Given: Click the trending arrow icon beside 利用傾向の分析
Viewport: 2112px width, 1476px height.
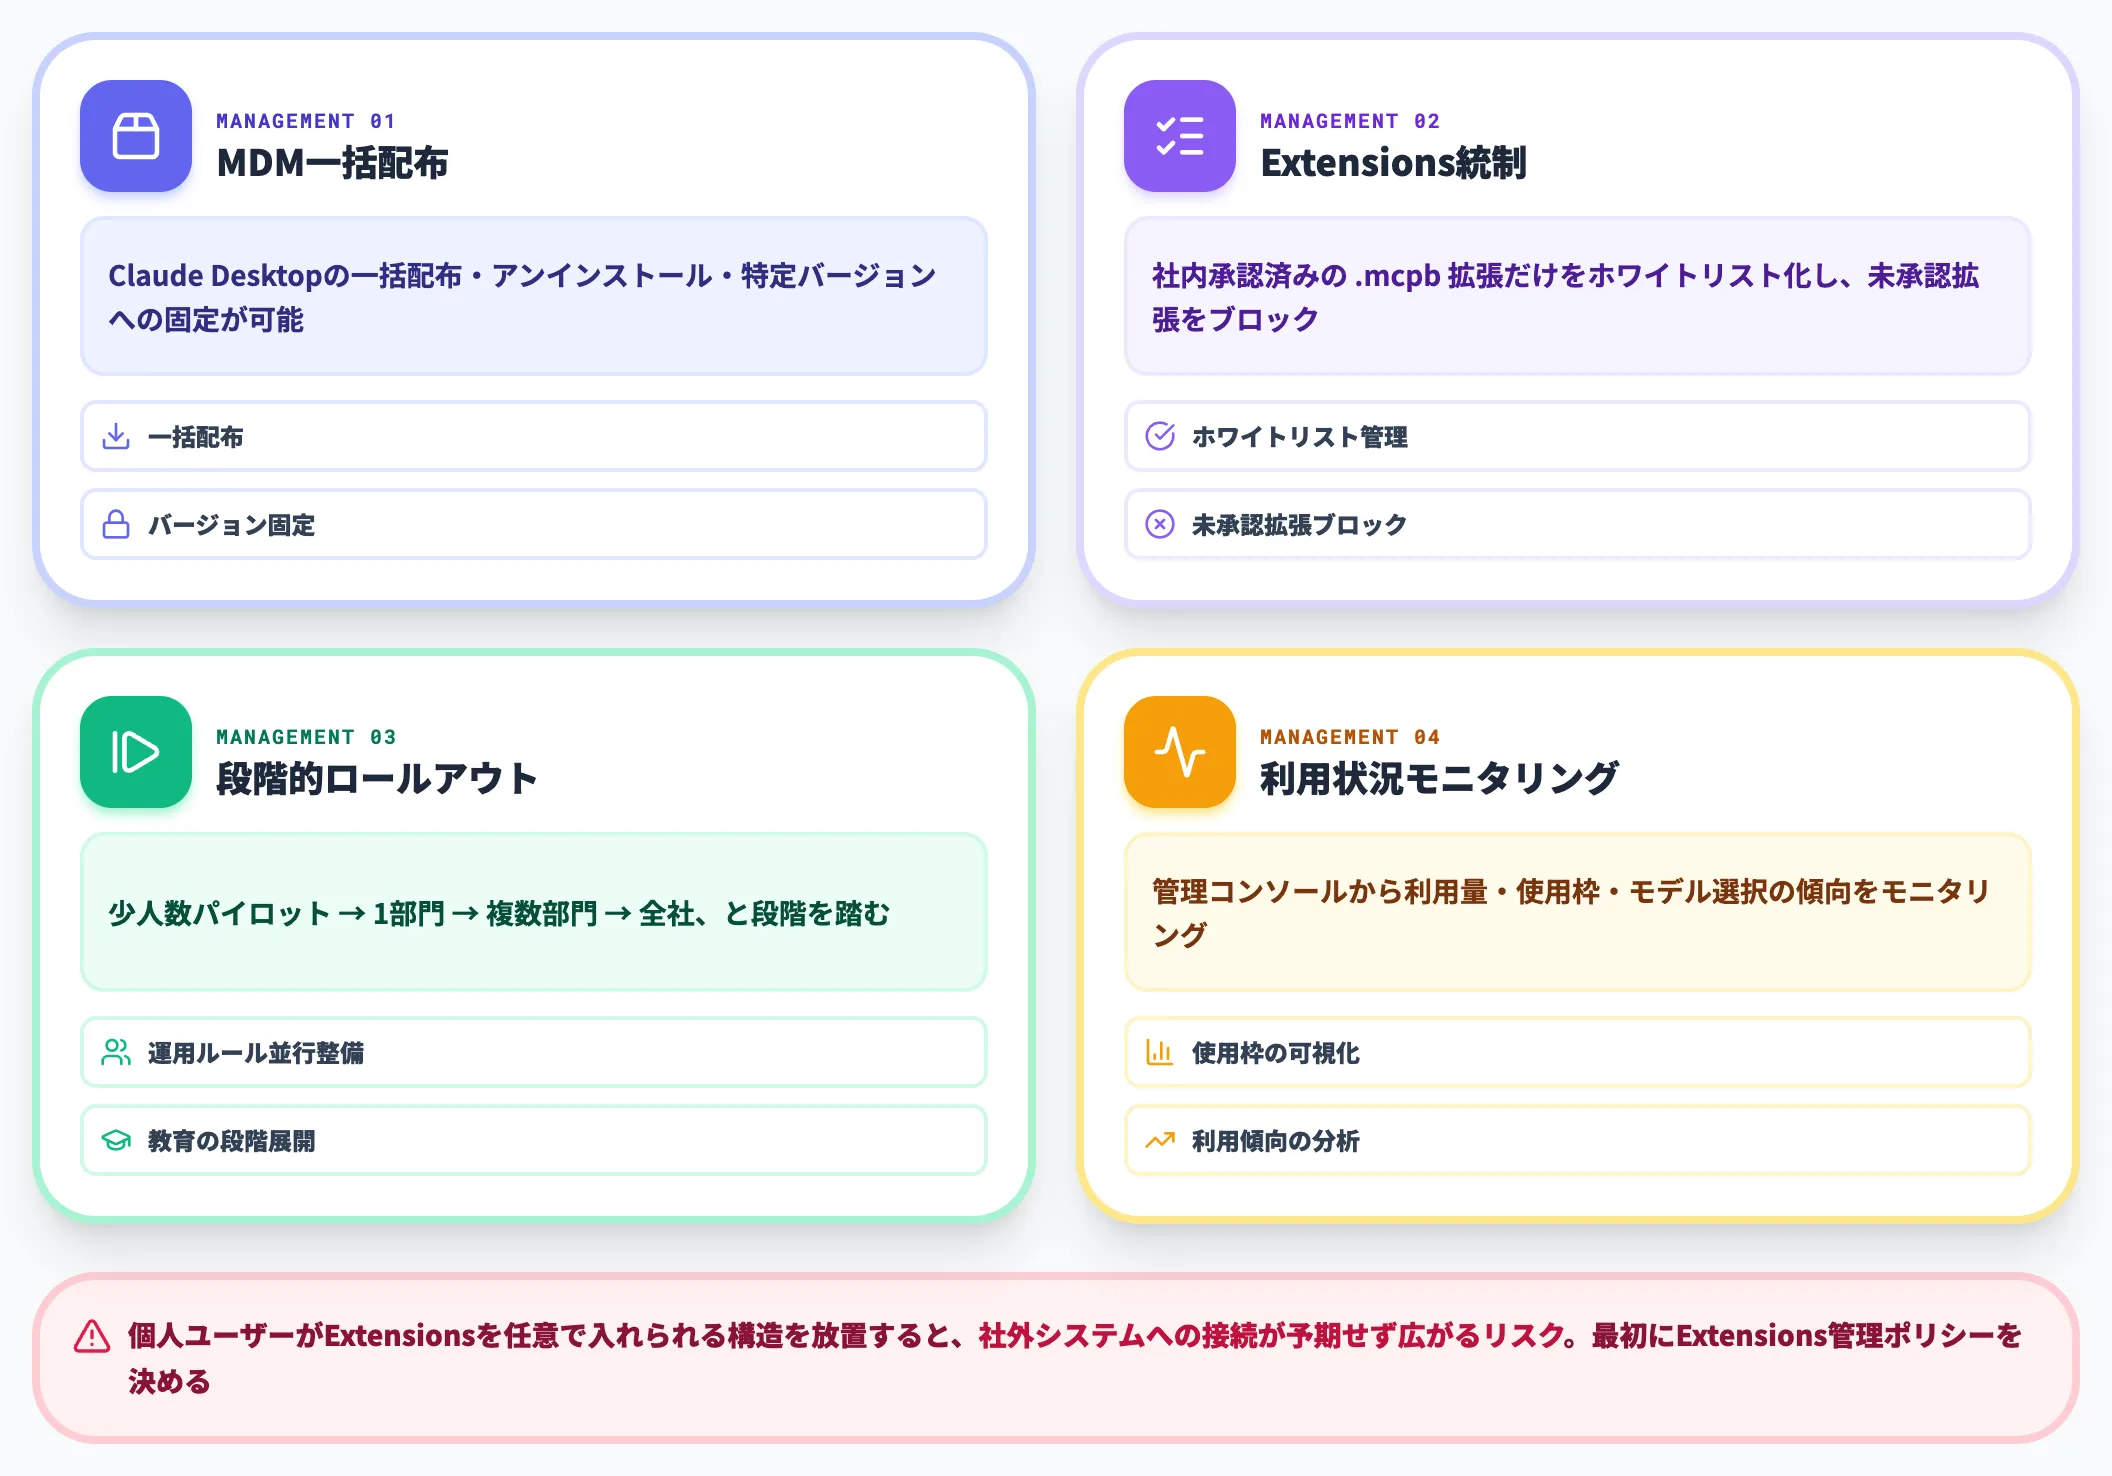Looking at the screenshot, I should (x=1160, y=1141).
